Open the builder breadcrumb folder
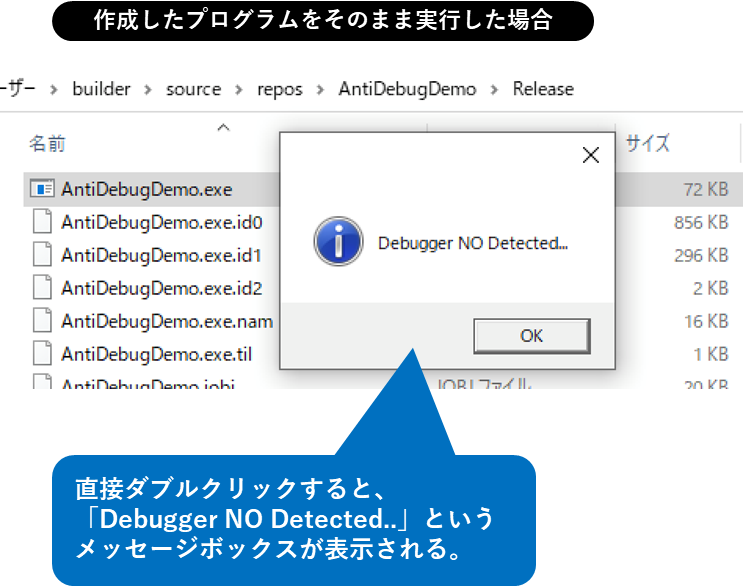The image size is (743, 586). tap(101, 89)
